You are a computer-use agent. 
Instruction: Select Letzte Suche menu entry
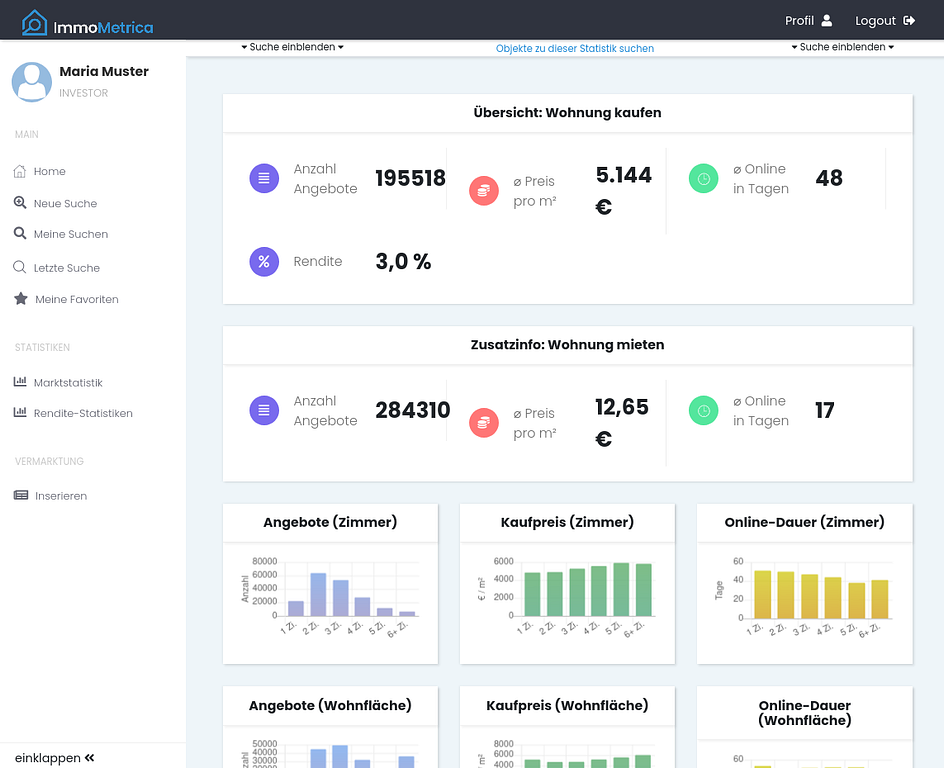click(67, 268)
